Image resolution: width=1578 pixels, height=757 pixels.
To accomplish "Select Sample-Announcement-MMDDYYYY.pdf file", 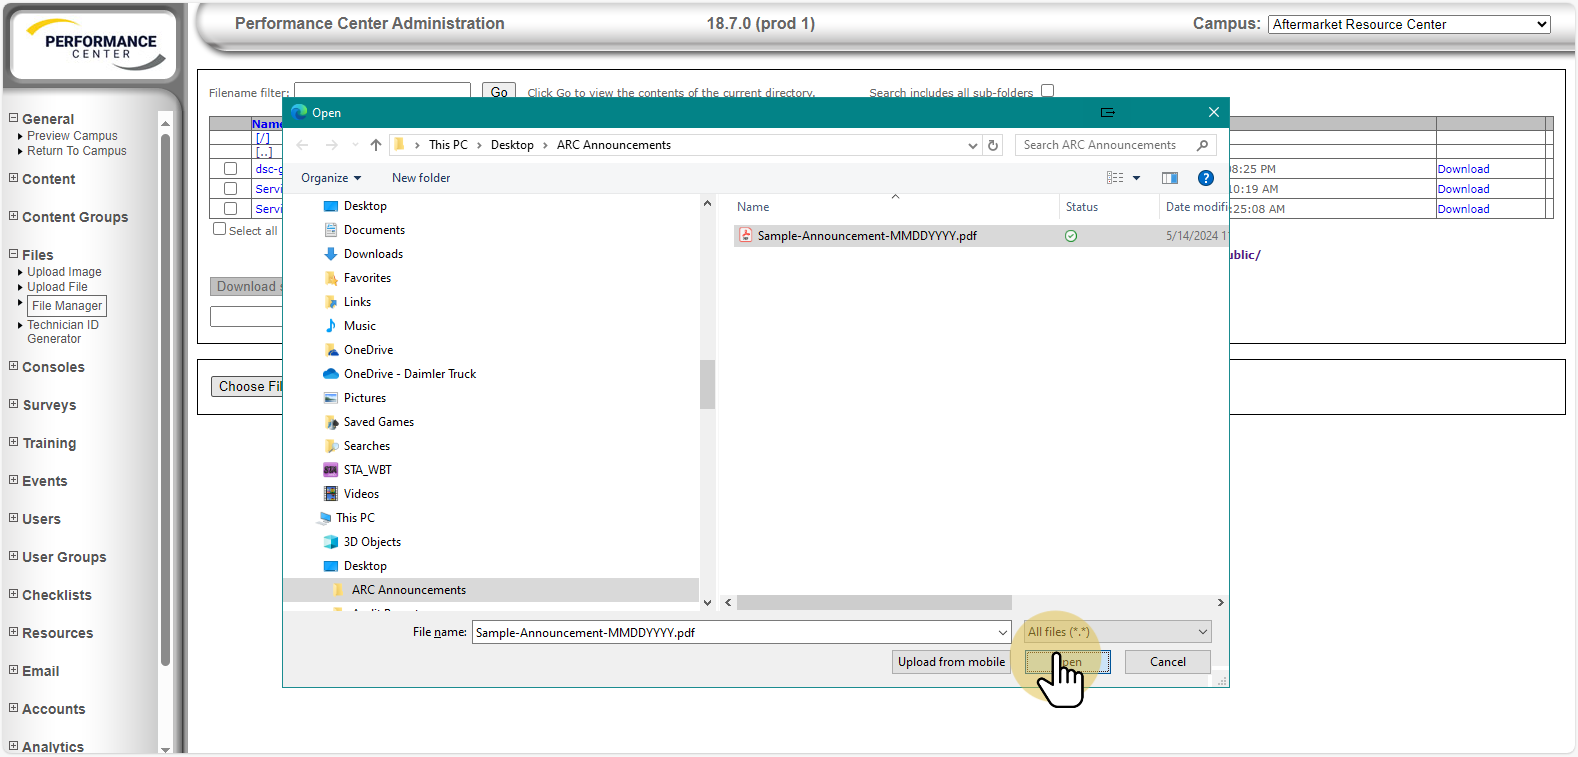I will click(x=867, y=236).
